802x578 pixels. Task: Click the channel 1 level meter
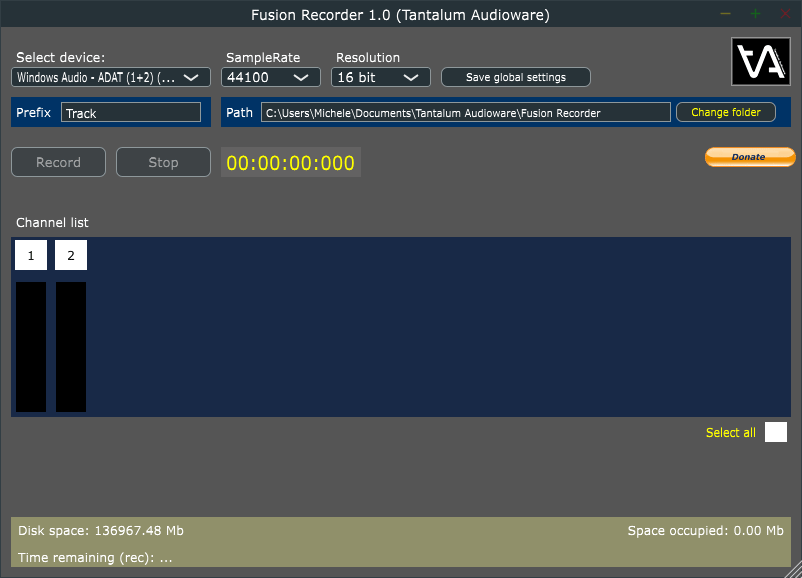tap(31, 347)
